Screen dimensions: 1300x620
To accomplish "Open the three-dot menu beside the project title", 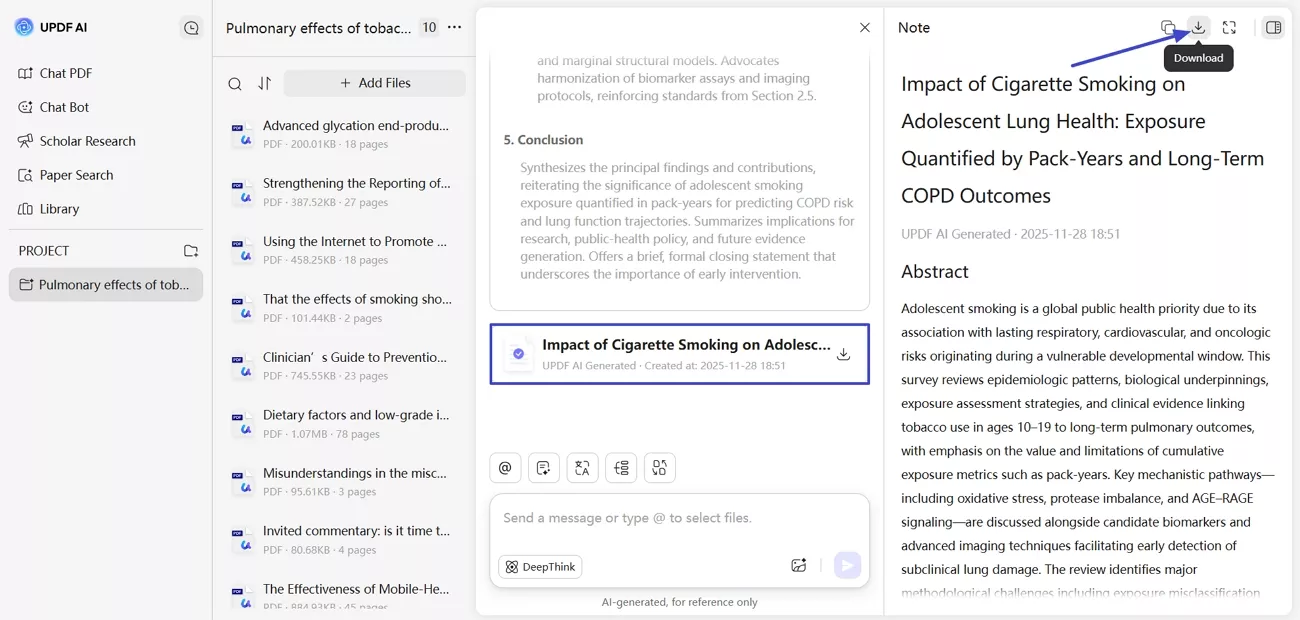I will coord(455,28).
